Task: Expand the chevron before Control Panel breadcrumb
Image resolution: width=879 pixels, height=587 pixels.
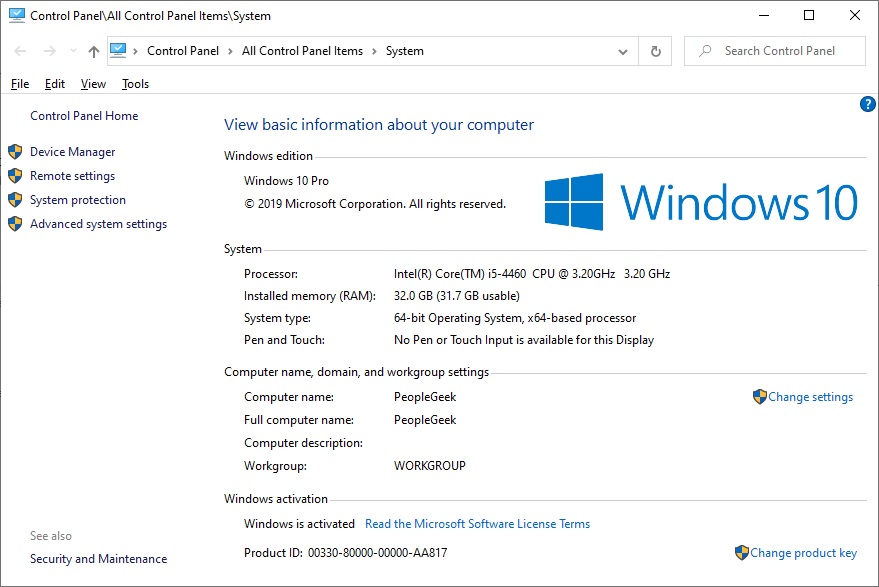Action: pos(135,52)
